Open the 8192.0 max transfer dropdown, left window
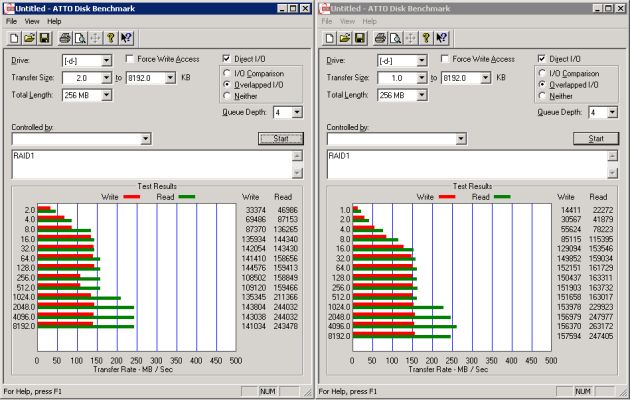630x400 pixels. coord(170,78)
